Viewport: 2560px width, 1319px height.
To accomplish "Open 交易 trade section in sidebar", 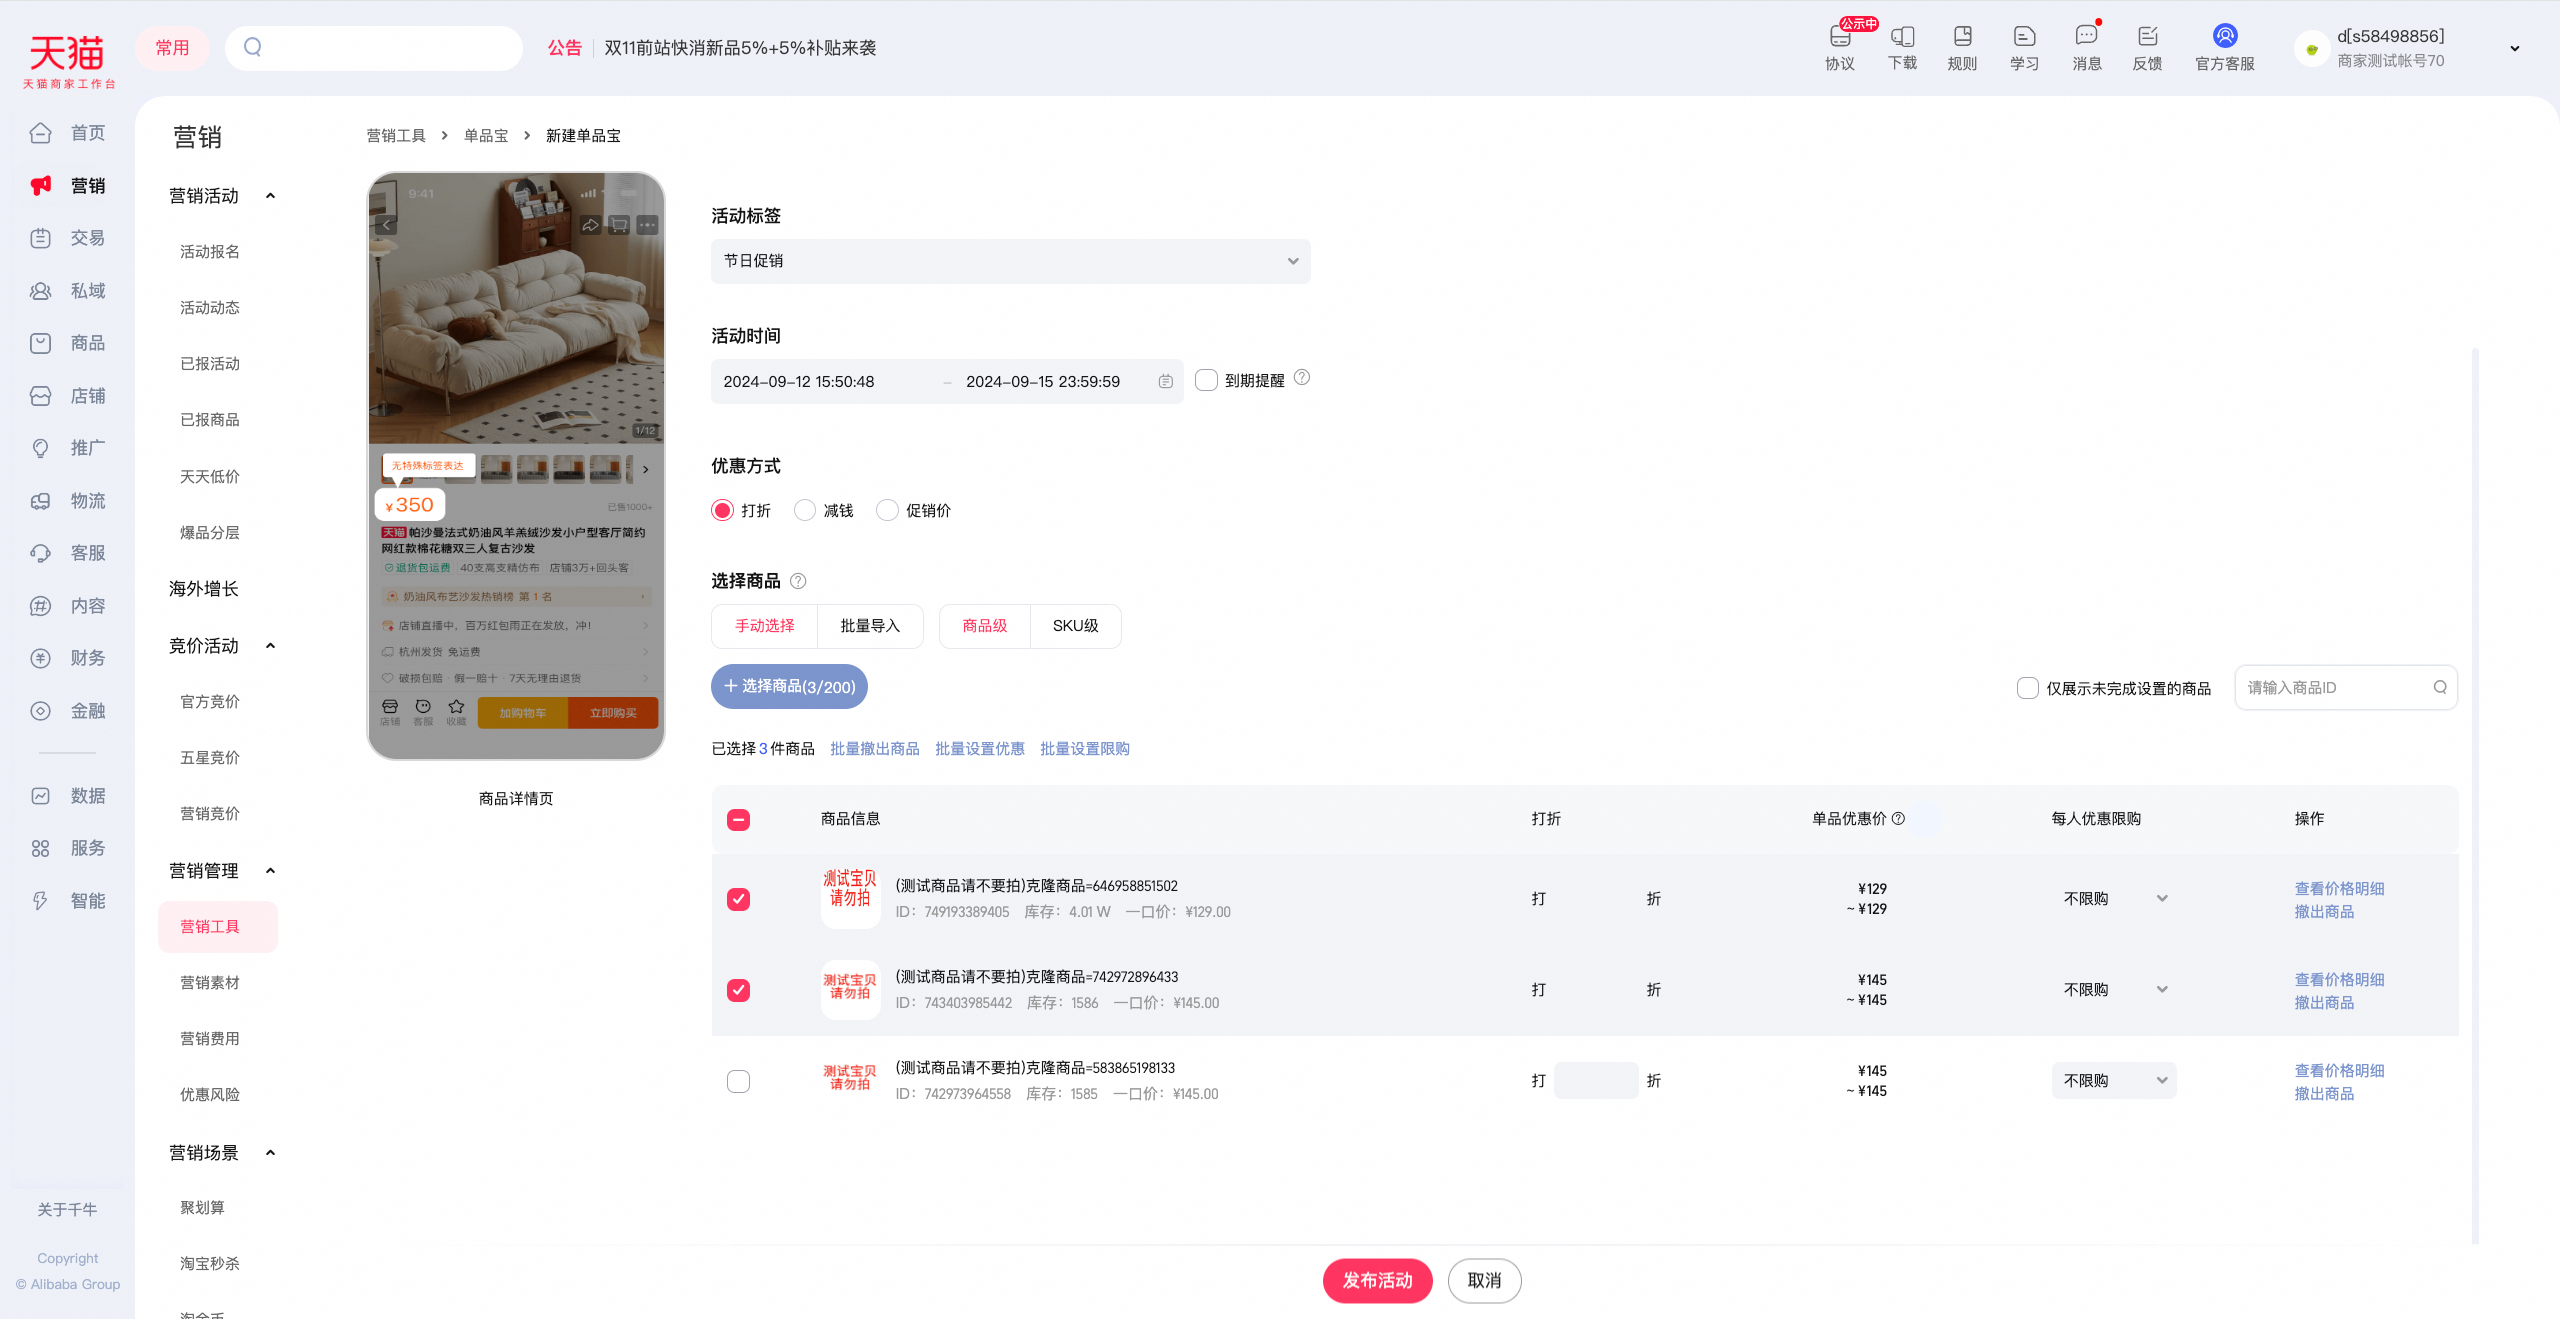I will pos(68,238).
